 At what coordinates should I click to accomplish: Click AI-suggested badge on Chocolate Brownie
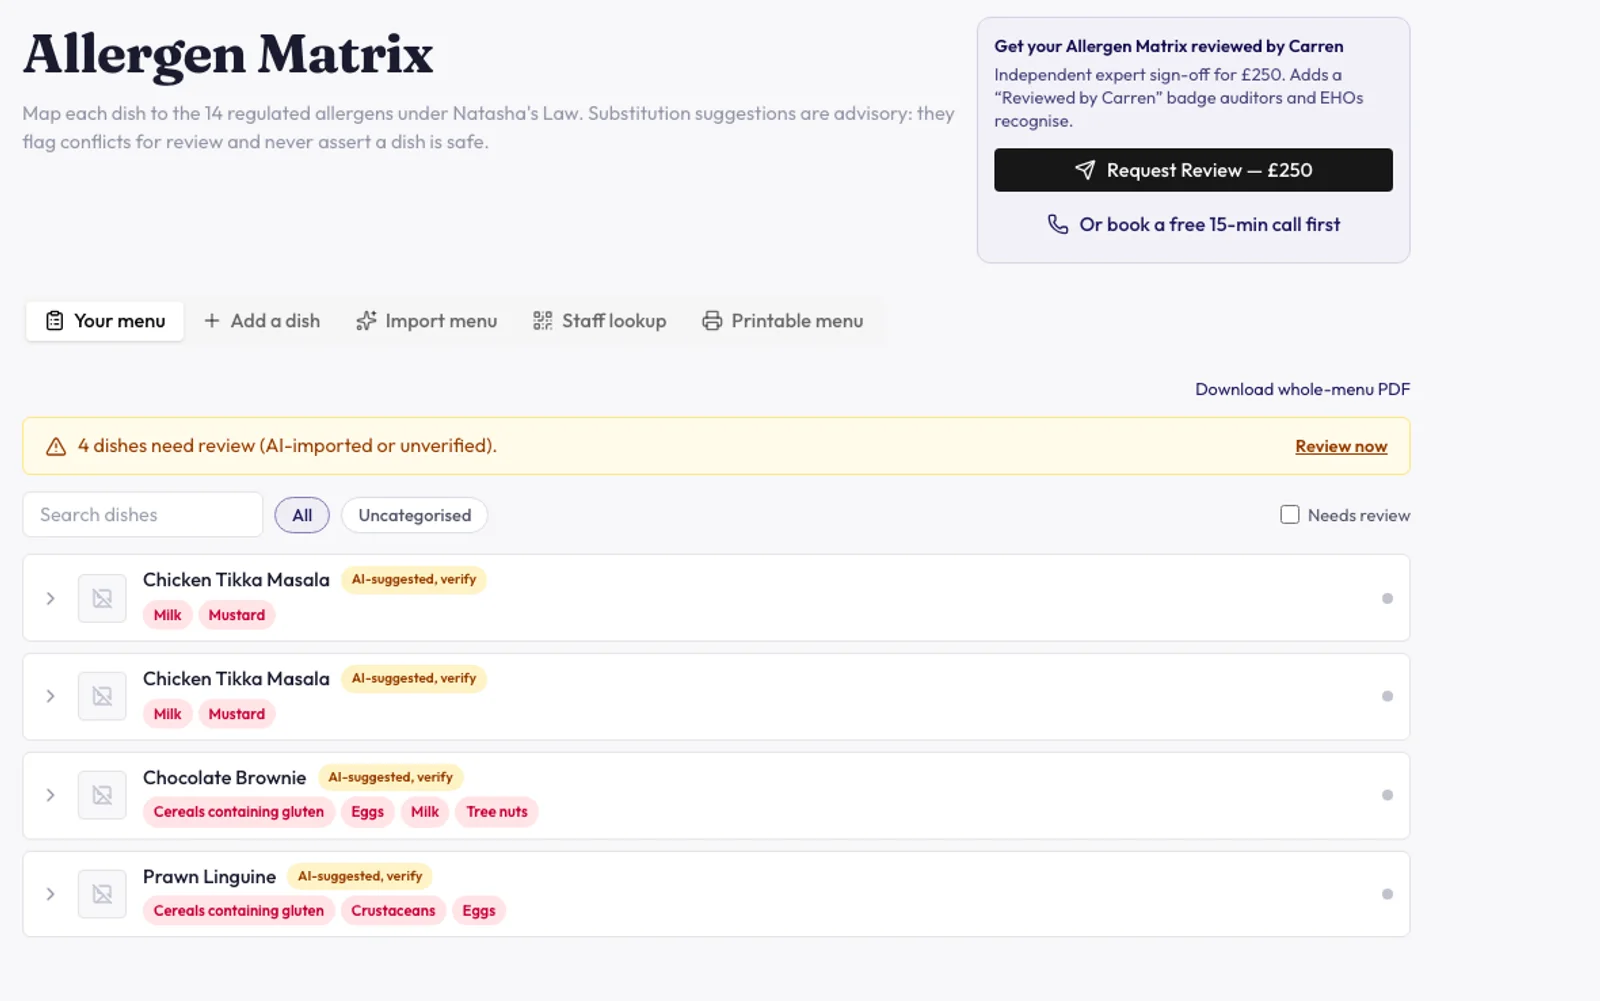click(390, 777)
